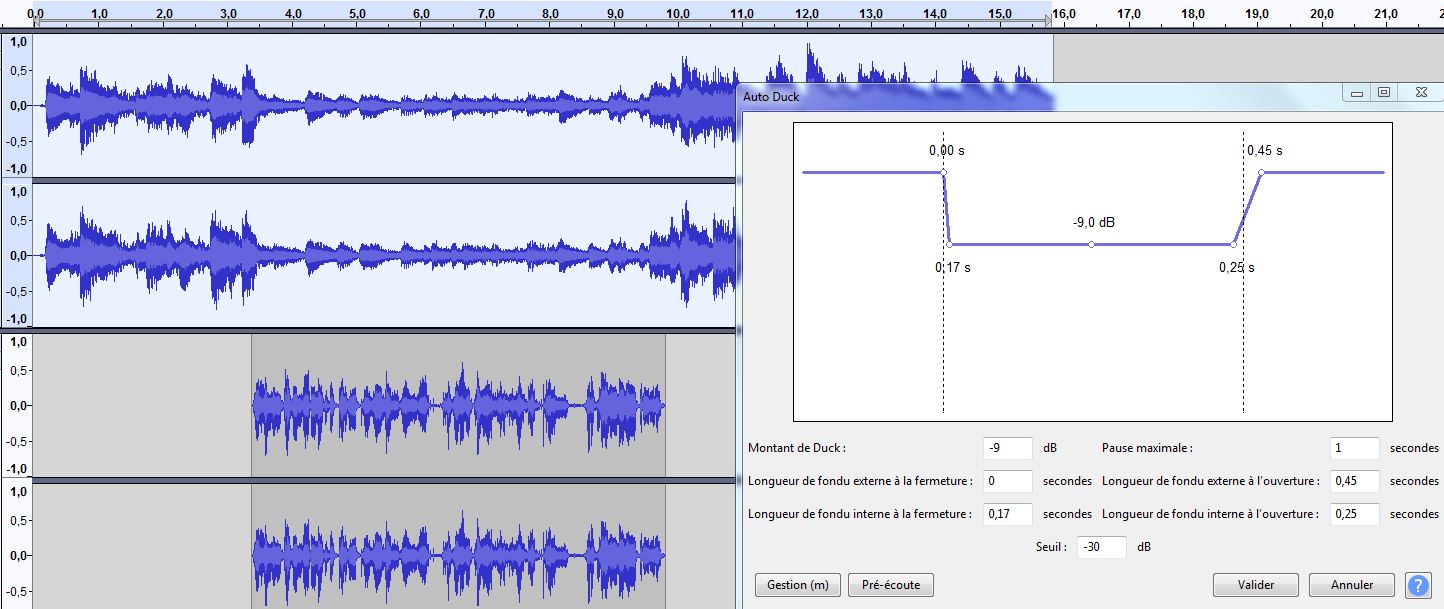Click the Longueur de fondu interne à la fermeture field
The width and height of the screenshot is (1444, 609).
coord(1007,514)
